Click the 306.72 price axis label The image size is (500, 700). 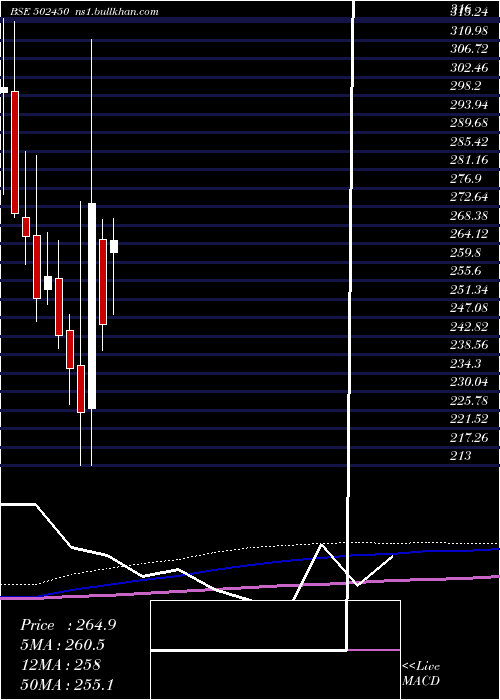tap(469, 49)
